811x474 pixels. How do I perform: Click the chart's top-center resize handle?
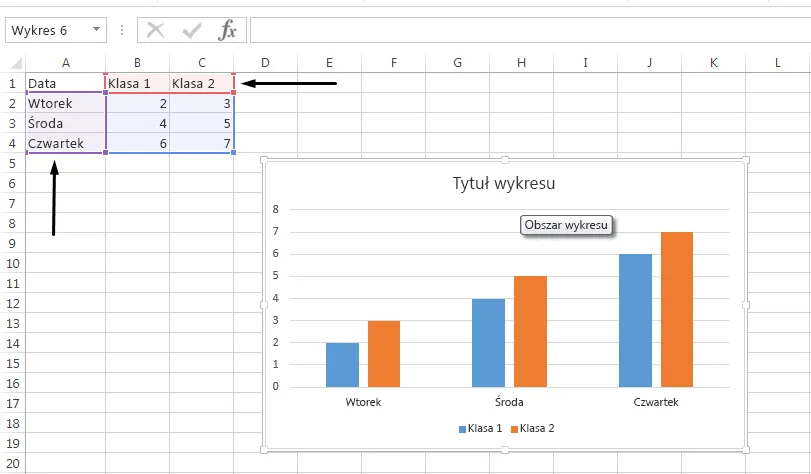[504, 160]
